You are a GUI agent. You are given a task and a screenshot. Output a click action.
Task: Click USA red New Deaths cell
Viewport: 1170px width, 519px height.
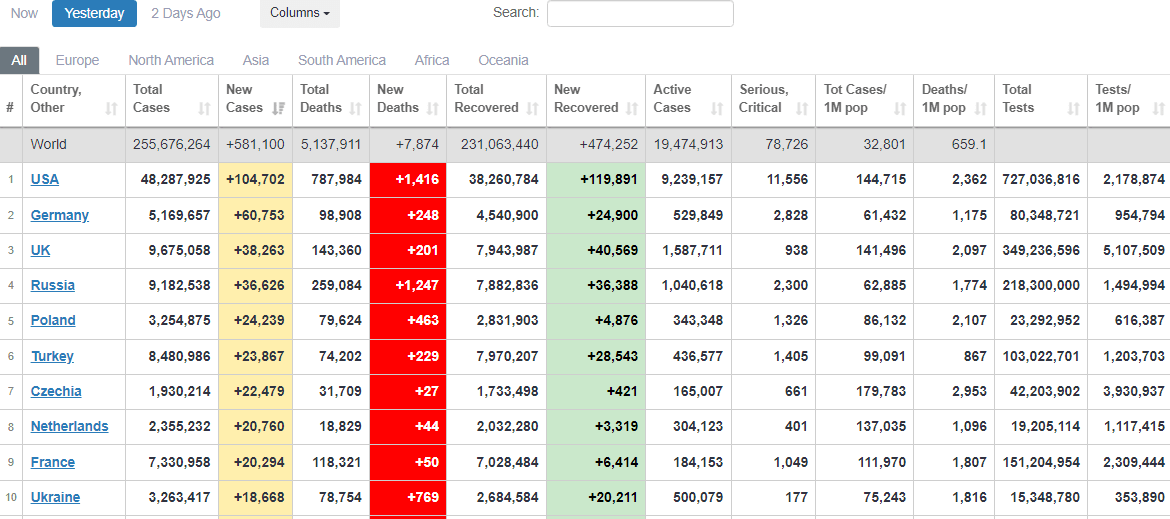pos(408,180)
